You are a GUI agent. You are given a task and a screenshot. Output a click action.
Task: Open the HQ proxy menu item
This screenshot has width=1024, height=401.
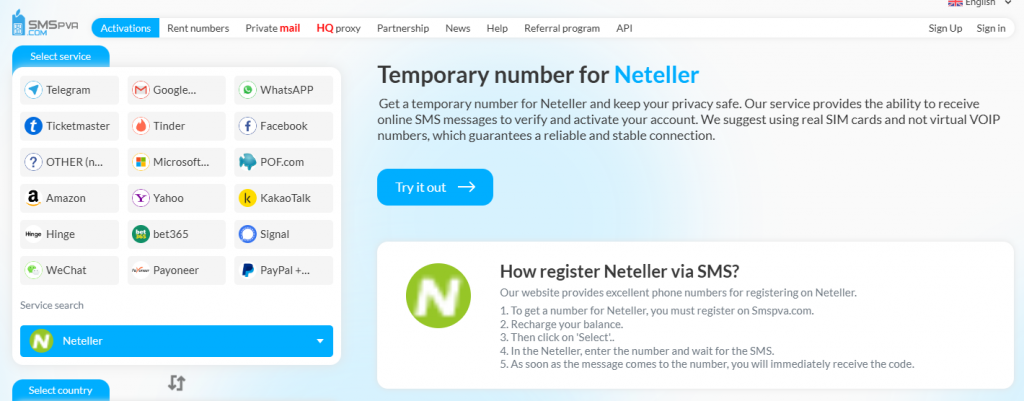click(338, 28)
